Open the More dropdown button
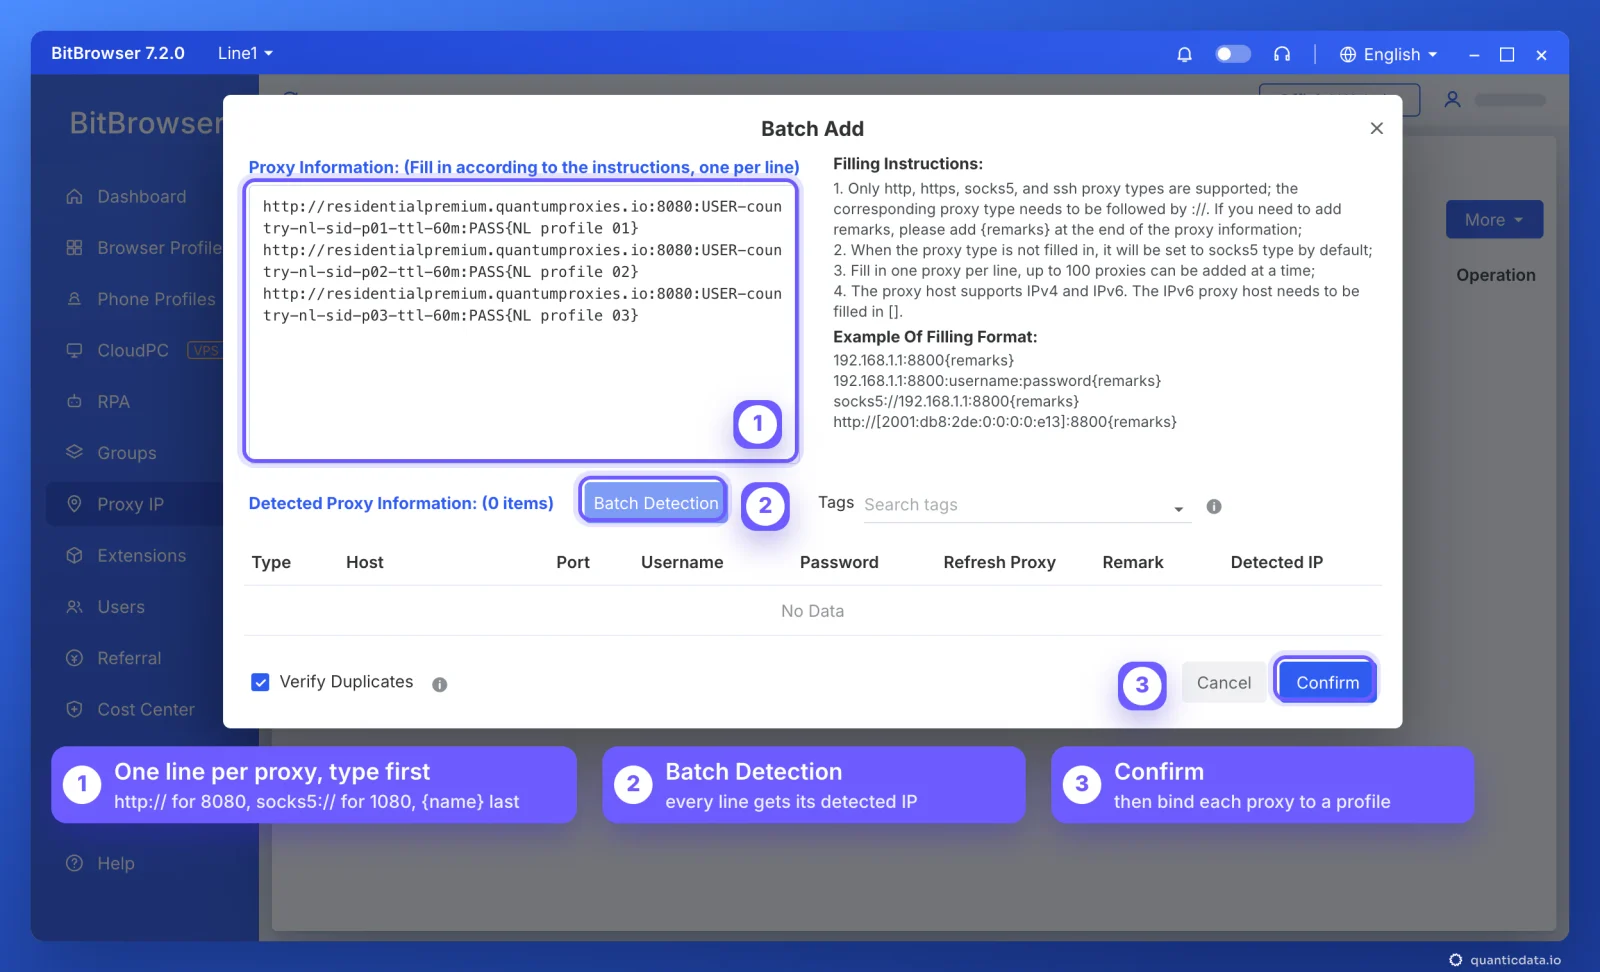The width and height of the screenshot is (1600, 972). click(x=1494, y=220)
